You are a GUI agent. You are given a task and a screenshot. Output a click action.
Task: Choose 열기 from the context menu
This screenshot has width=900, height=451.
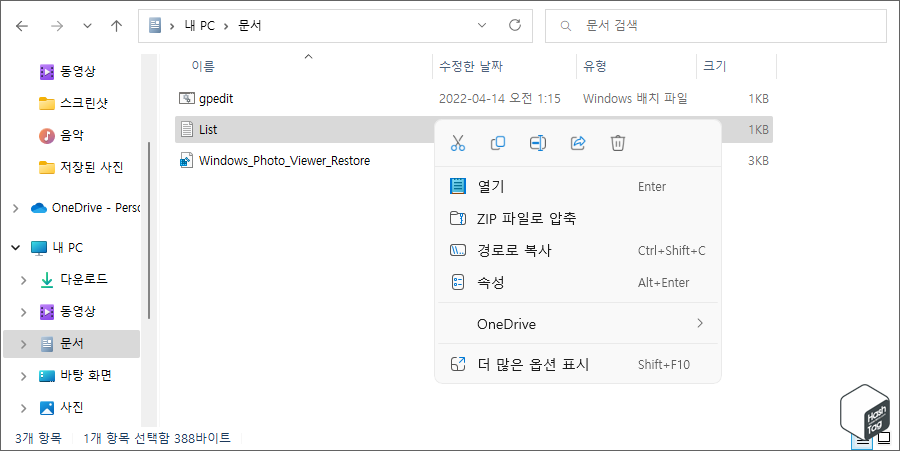tap(577, 186)
